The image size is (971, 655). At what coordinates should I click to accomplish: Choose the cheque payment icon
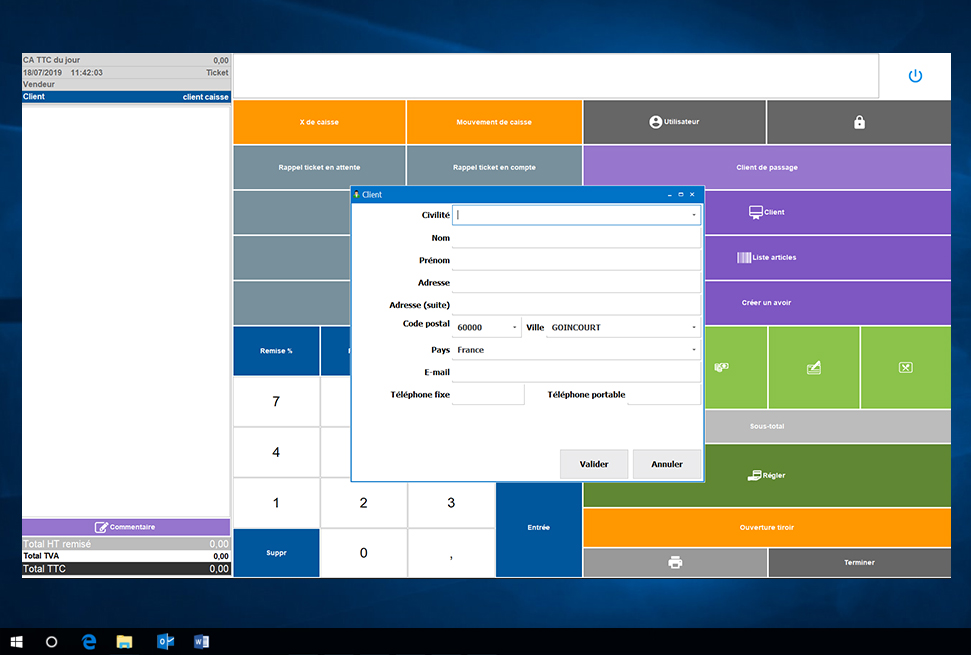813,367
